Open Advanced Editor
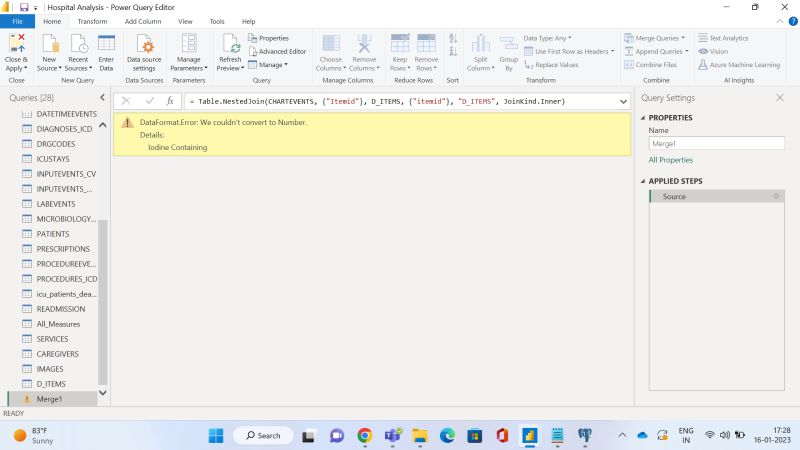 pyautogui.click(x=278, y=52)
